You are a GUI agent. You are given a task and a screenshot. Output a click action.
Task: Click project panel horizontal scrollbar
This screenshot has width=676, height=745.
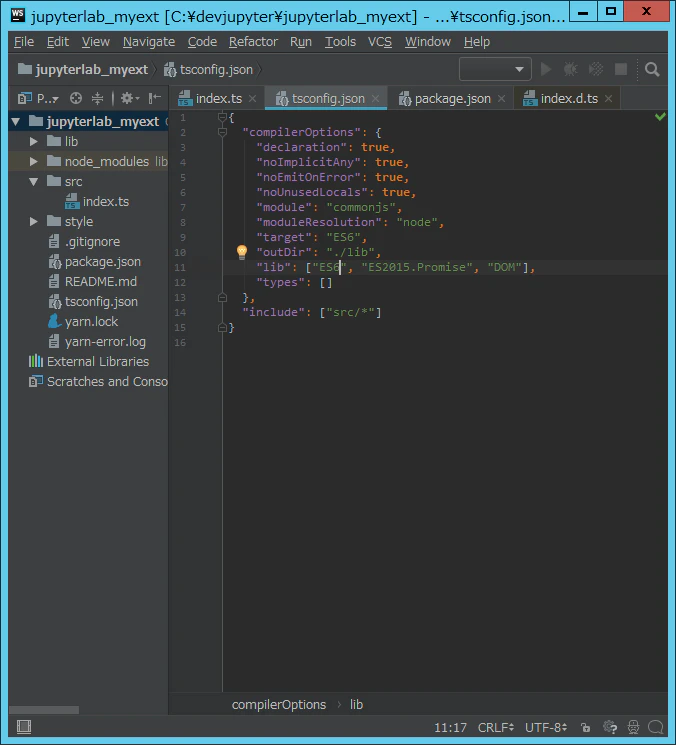(44, 710)
